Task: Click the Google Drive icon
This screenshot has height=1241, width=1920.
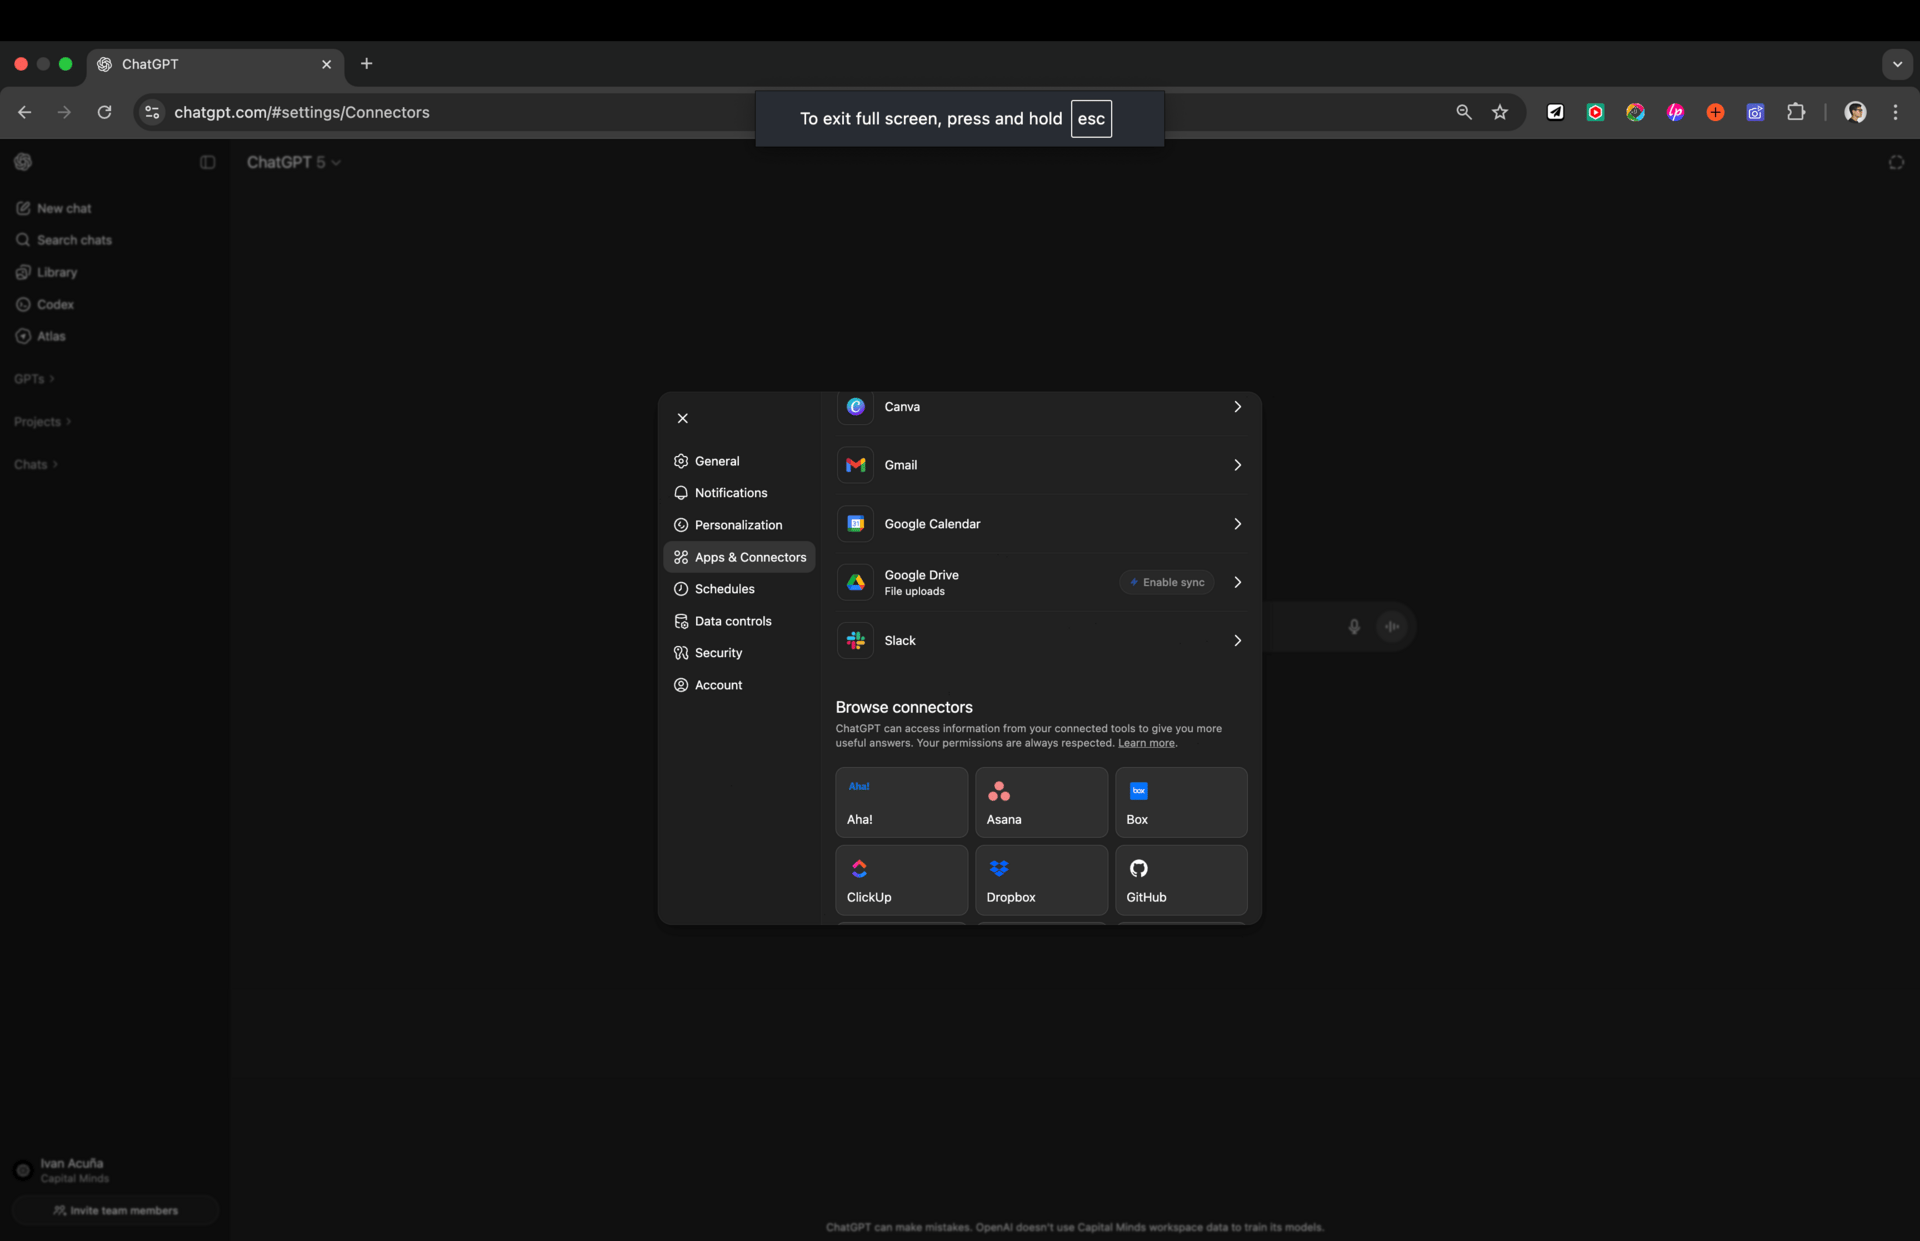Action: point(855,582)
